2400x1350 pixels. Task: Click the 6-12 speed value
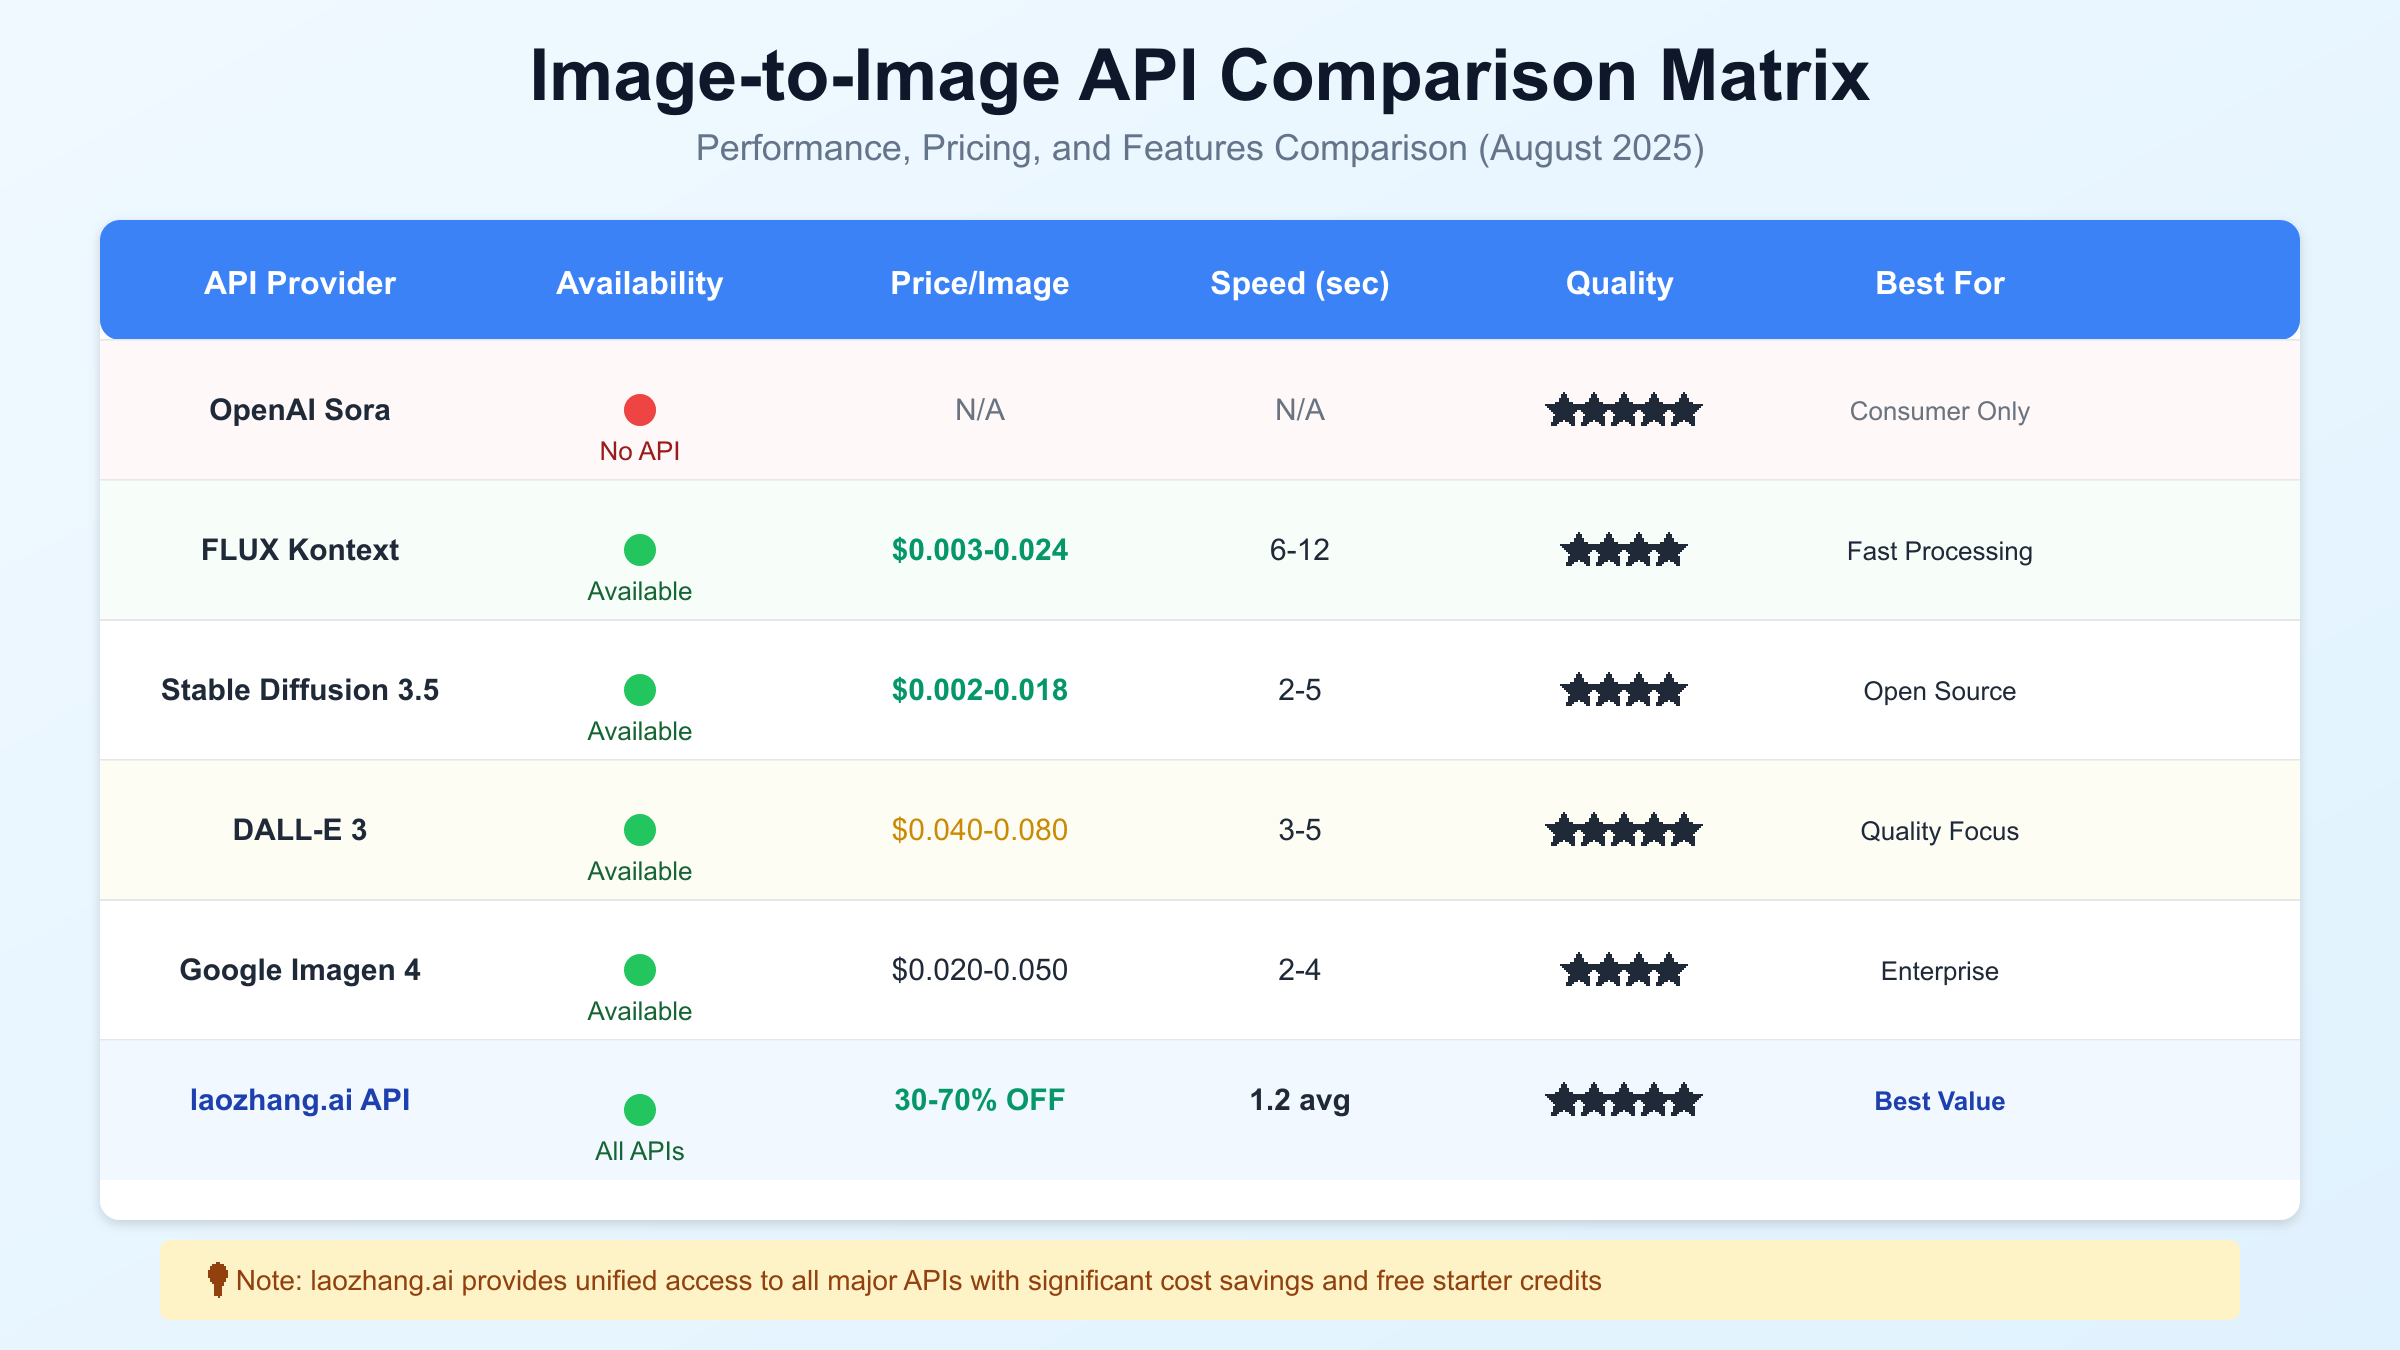tap(1300, 550)
